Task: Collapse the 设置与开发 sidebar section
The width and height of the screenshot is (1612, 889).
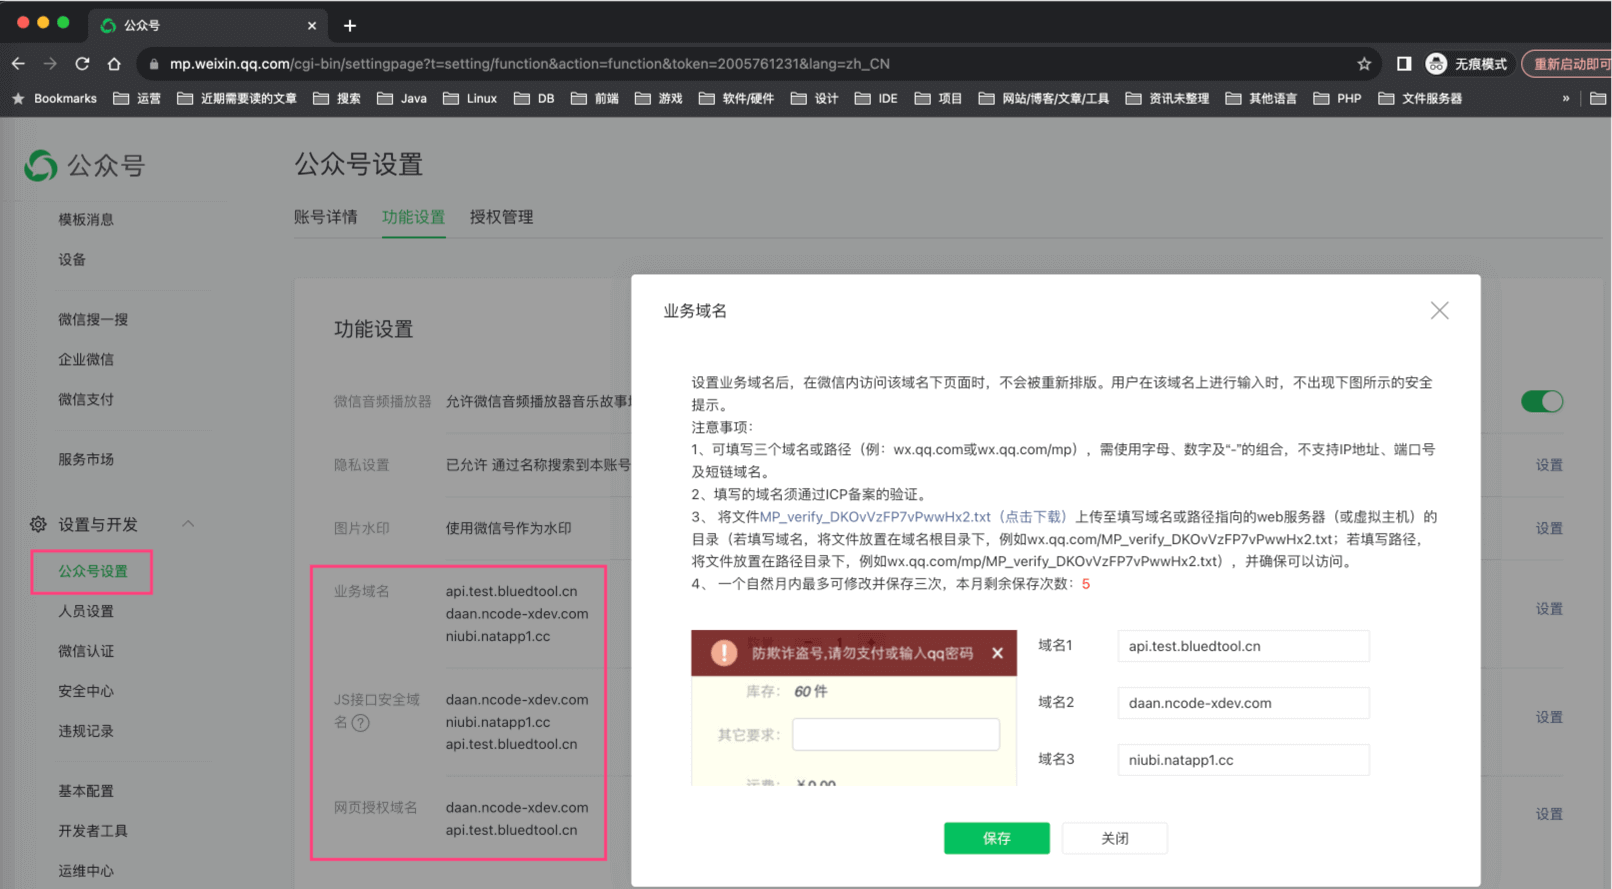Action: [x=188, y=524]
